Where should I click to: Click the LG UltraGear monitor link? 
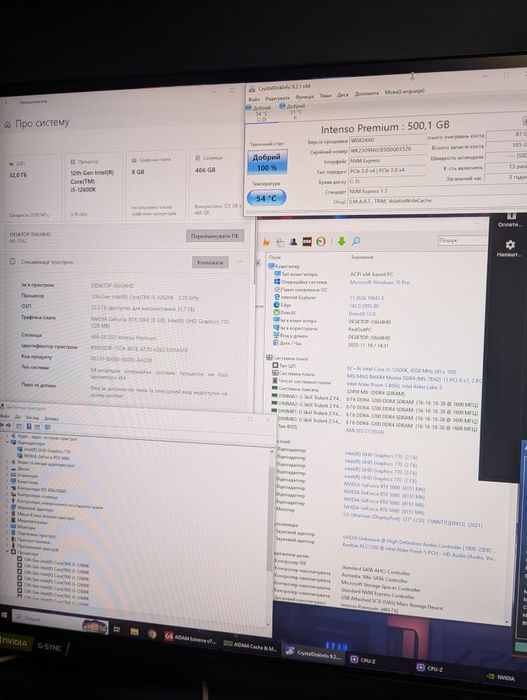pyautogui.click(x=412, y=521)
